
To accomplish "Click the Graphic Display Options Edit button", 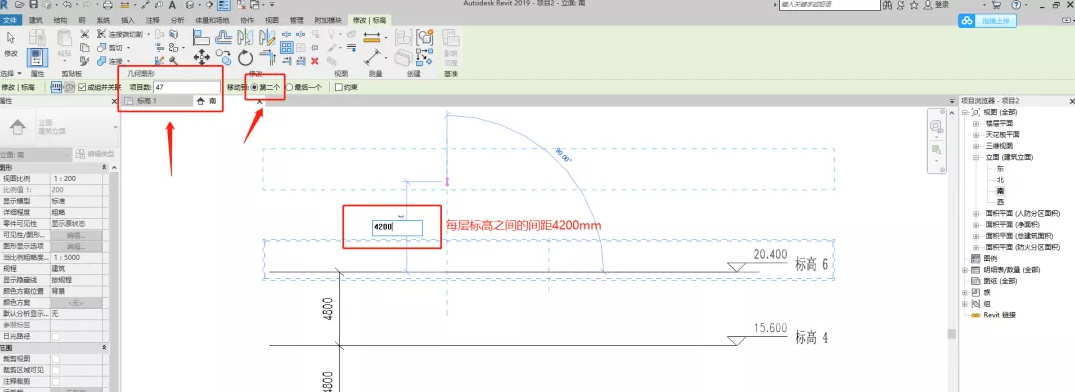I will (76, 246).
